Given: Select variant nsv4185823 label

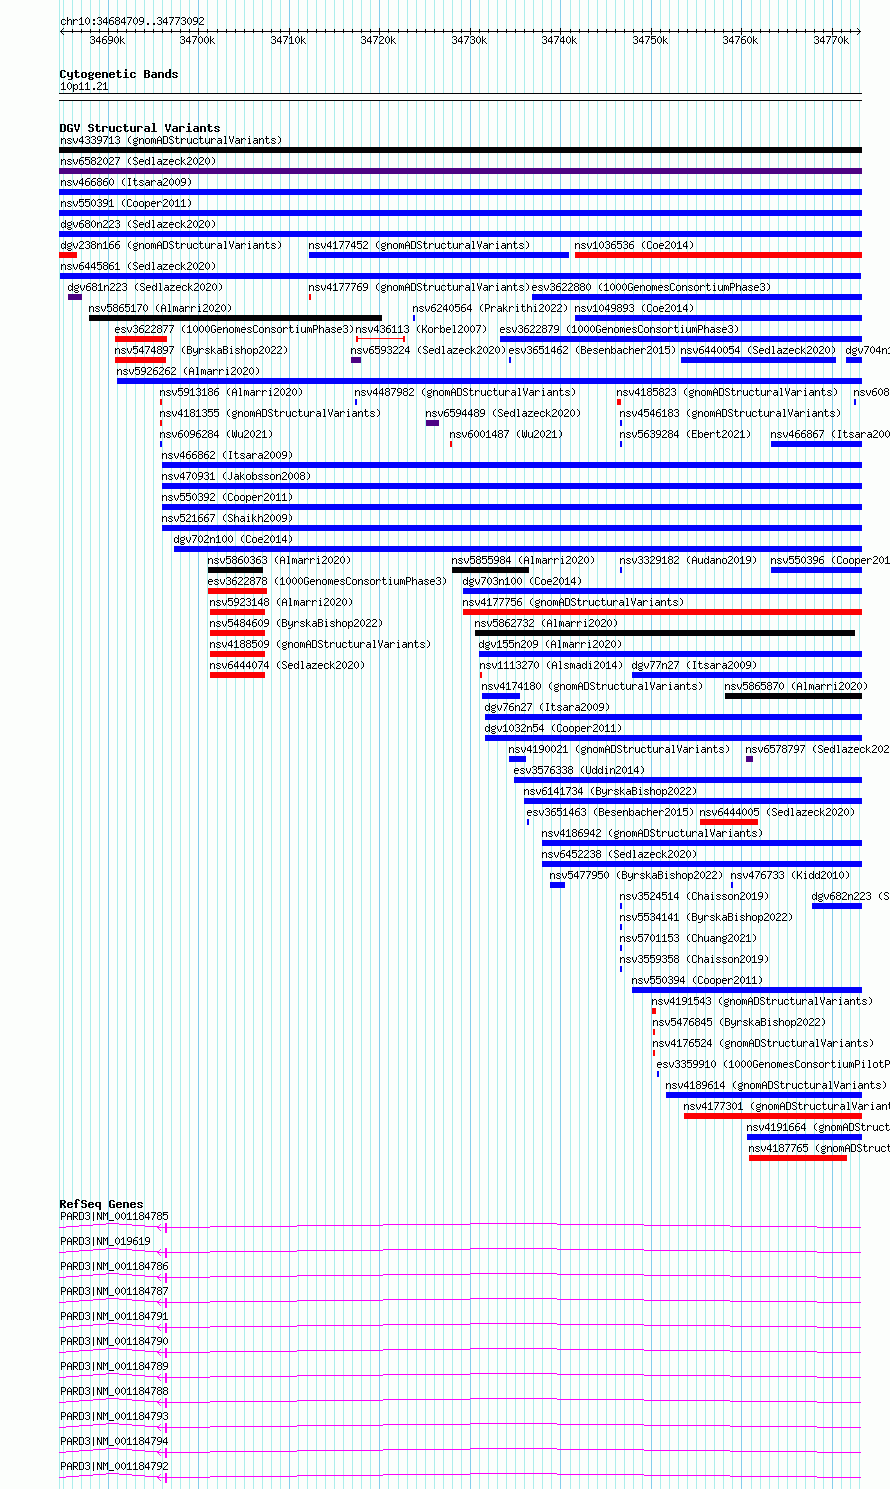Looking at the screenshot, I should click(x=727, y=392).
